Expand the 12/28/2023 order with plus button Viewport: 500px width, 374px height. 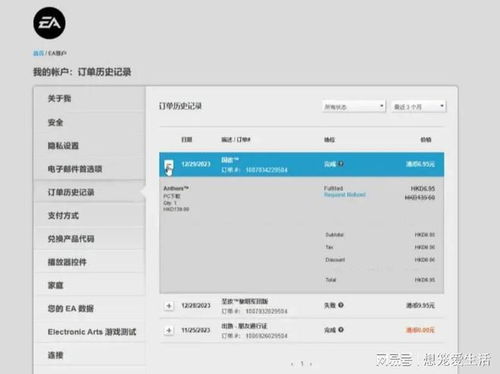[x=169, y=306]
